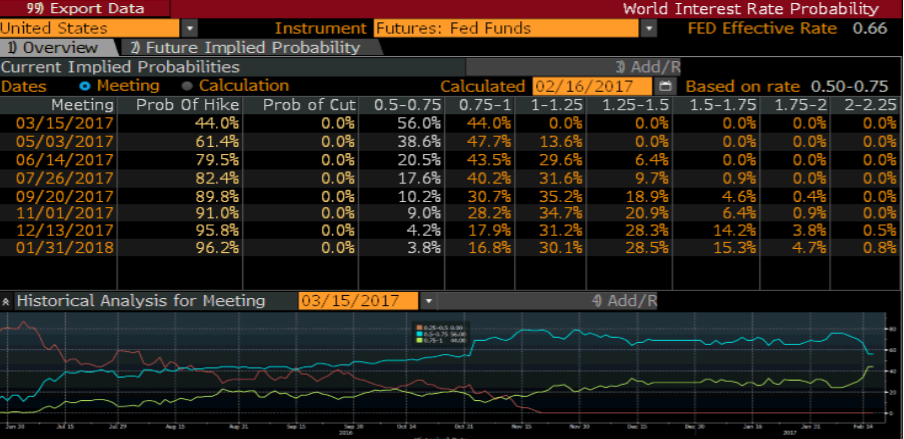Click the dropdown arrow beside historical meeting date
This screenshot has height=439, width=904.
tap(428, 301)
